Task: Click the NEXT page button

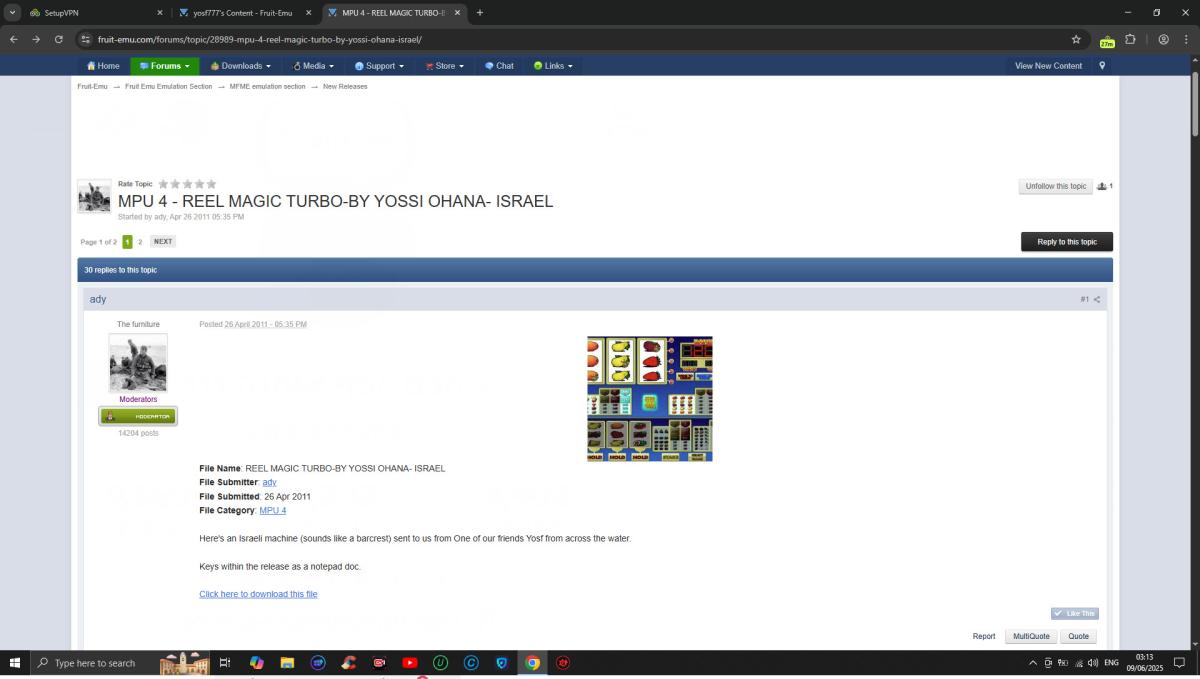Action: click(x=163, y=242)
